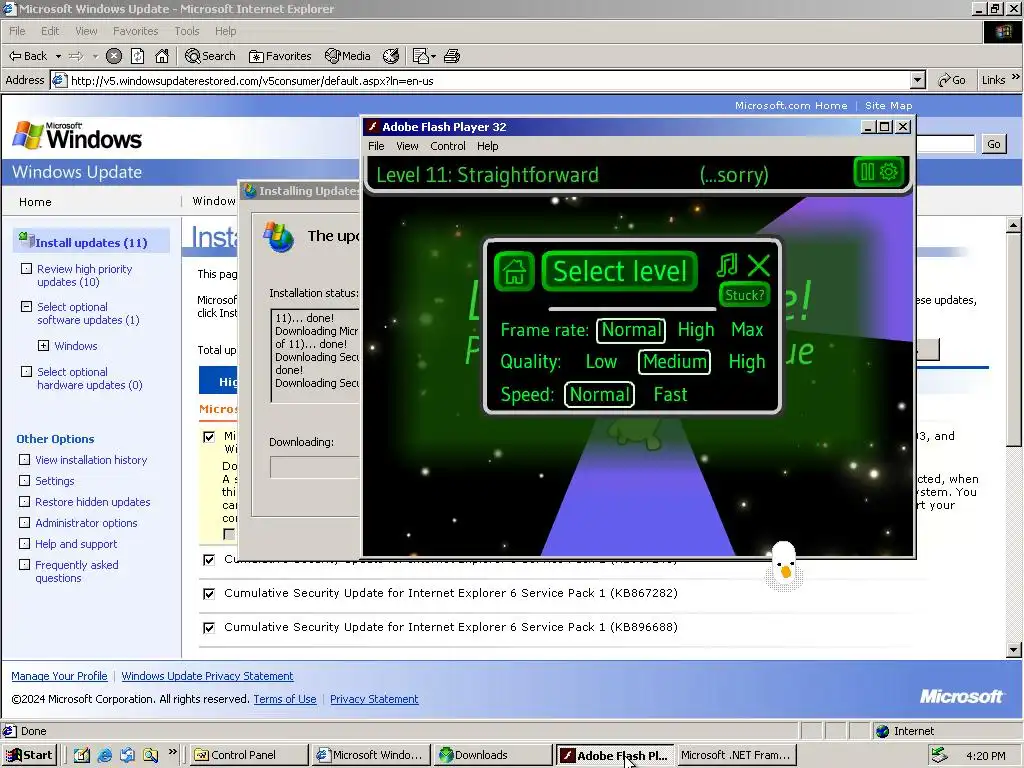Viewport: 1024px width, 768px height.
Task: Open the IE File menu
Action: 17,31
